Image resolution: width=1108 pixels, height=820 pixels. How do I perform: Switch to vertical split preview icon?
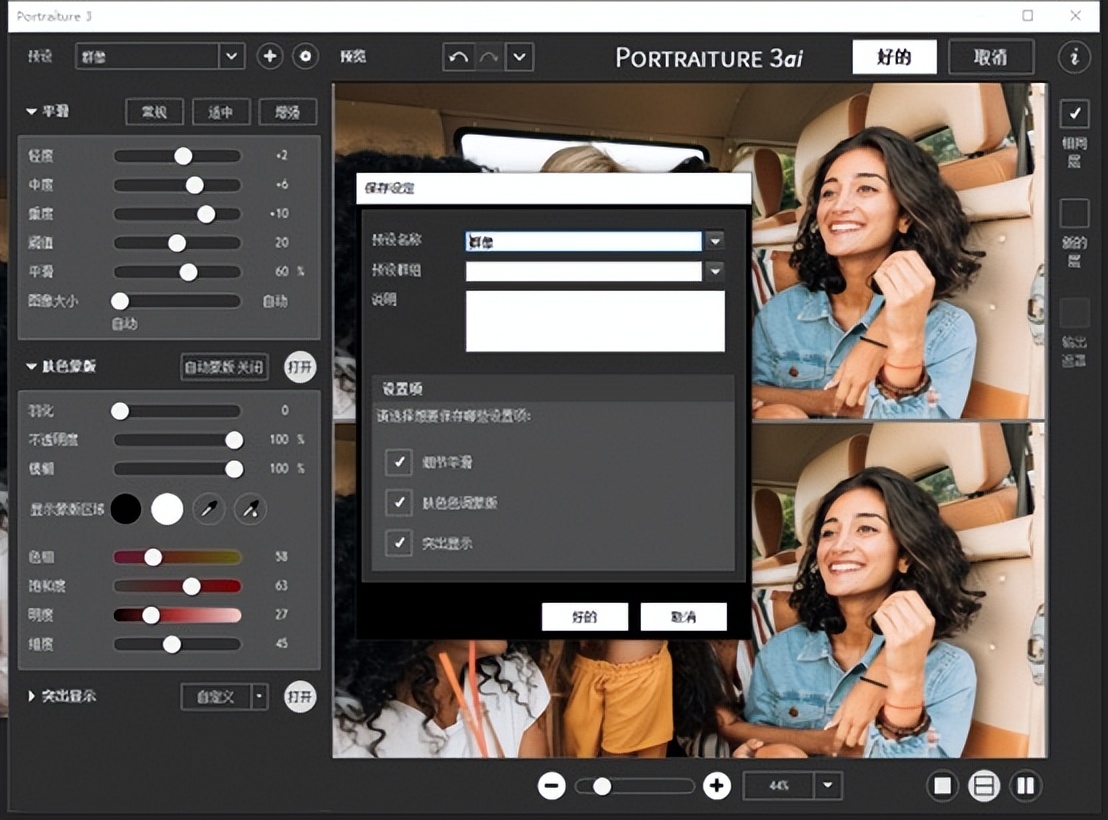[1025, 786]
